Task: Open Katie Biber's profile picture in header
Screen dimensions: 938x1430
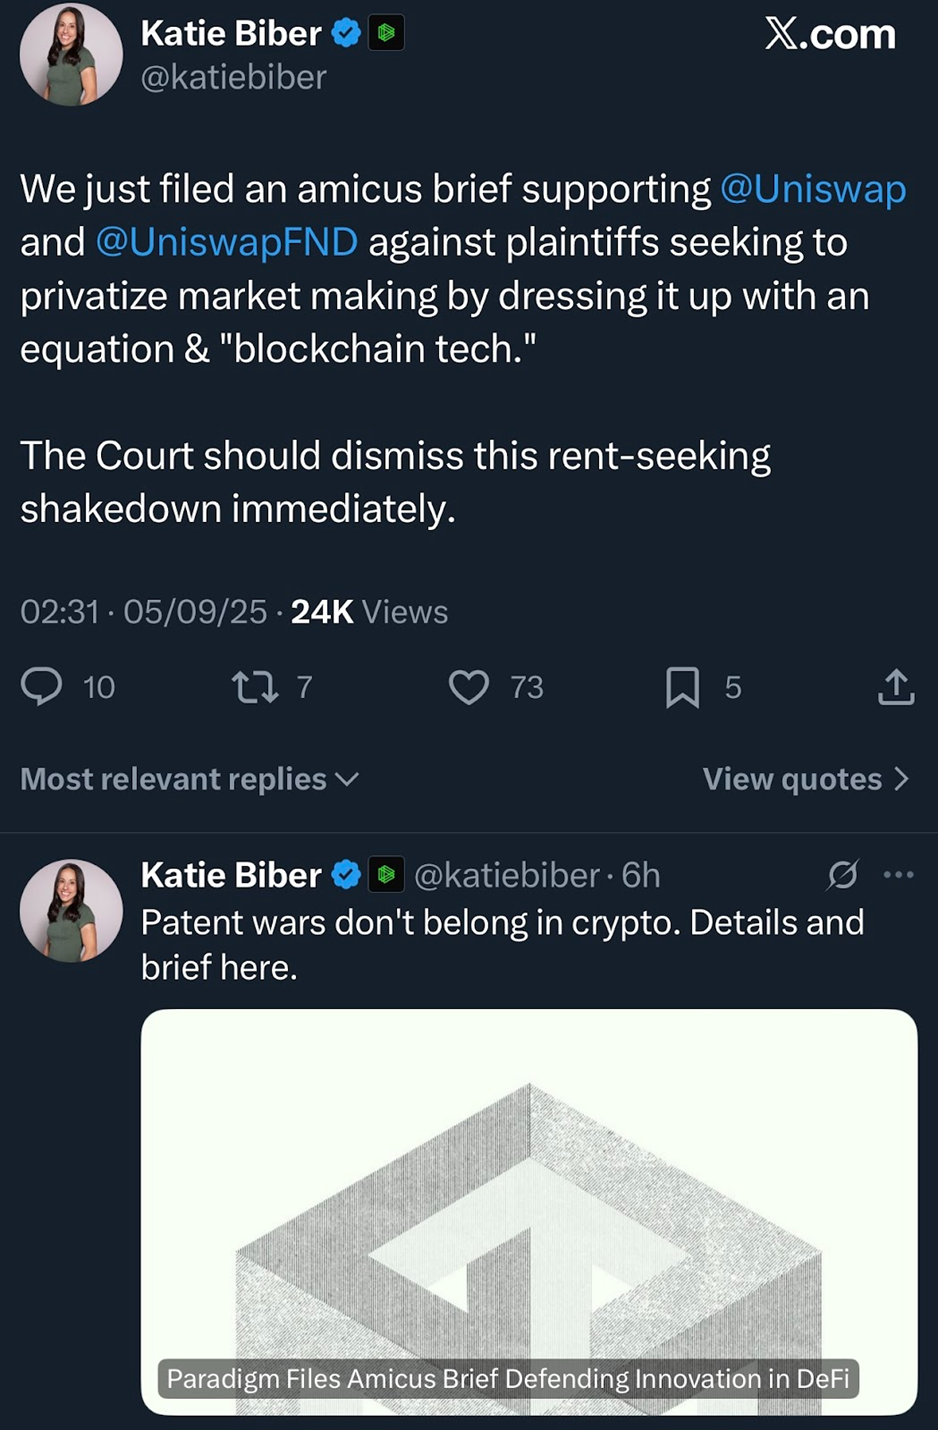Action: (71, 55)
